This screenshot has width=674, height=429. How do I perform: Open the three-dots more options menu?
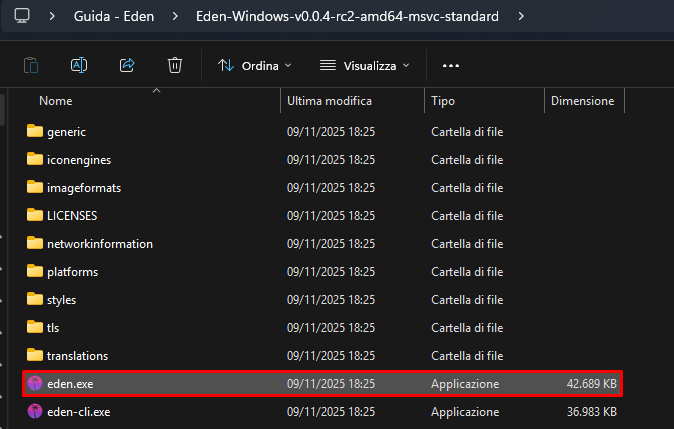(451, 66)
